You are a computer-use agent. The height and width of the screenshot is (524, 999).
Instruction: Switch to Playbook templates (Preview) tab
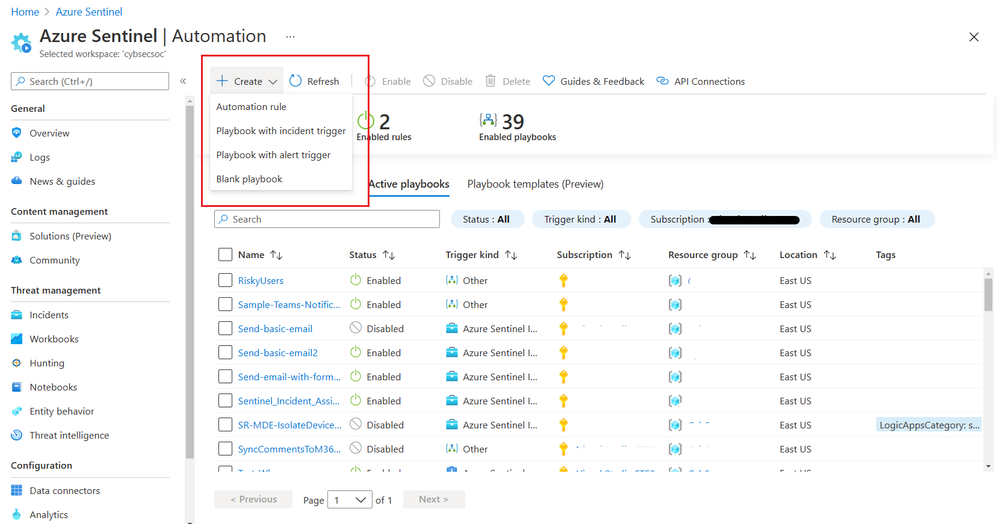[x=535, y=184]
